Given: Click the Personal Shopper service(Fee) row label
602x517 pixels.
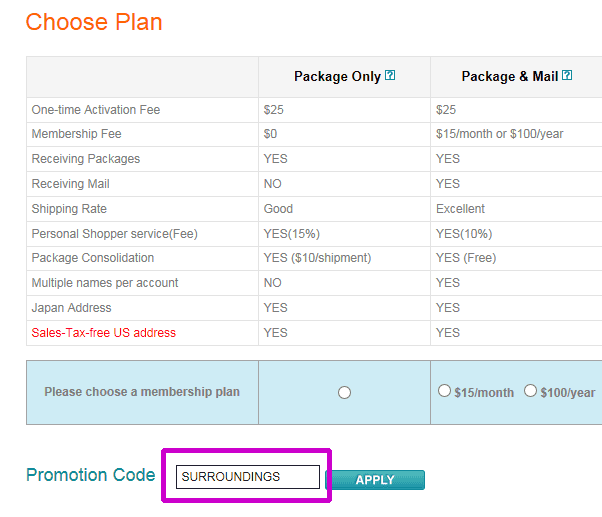Looking at the screenshot, I should click(114, 234).
